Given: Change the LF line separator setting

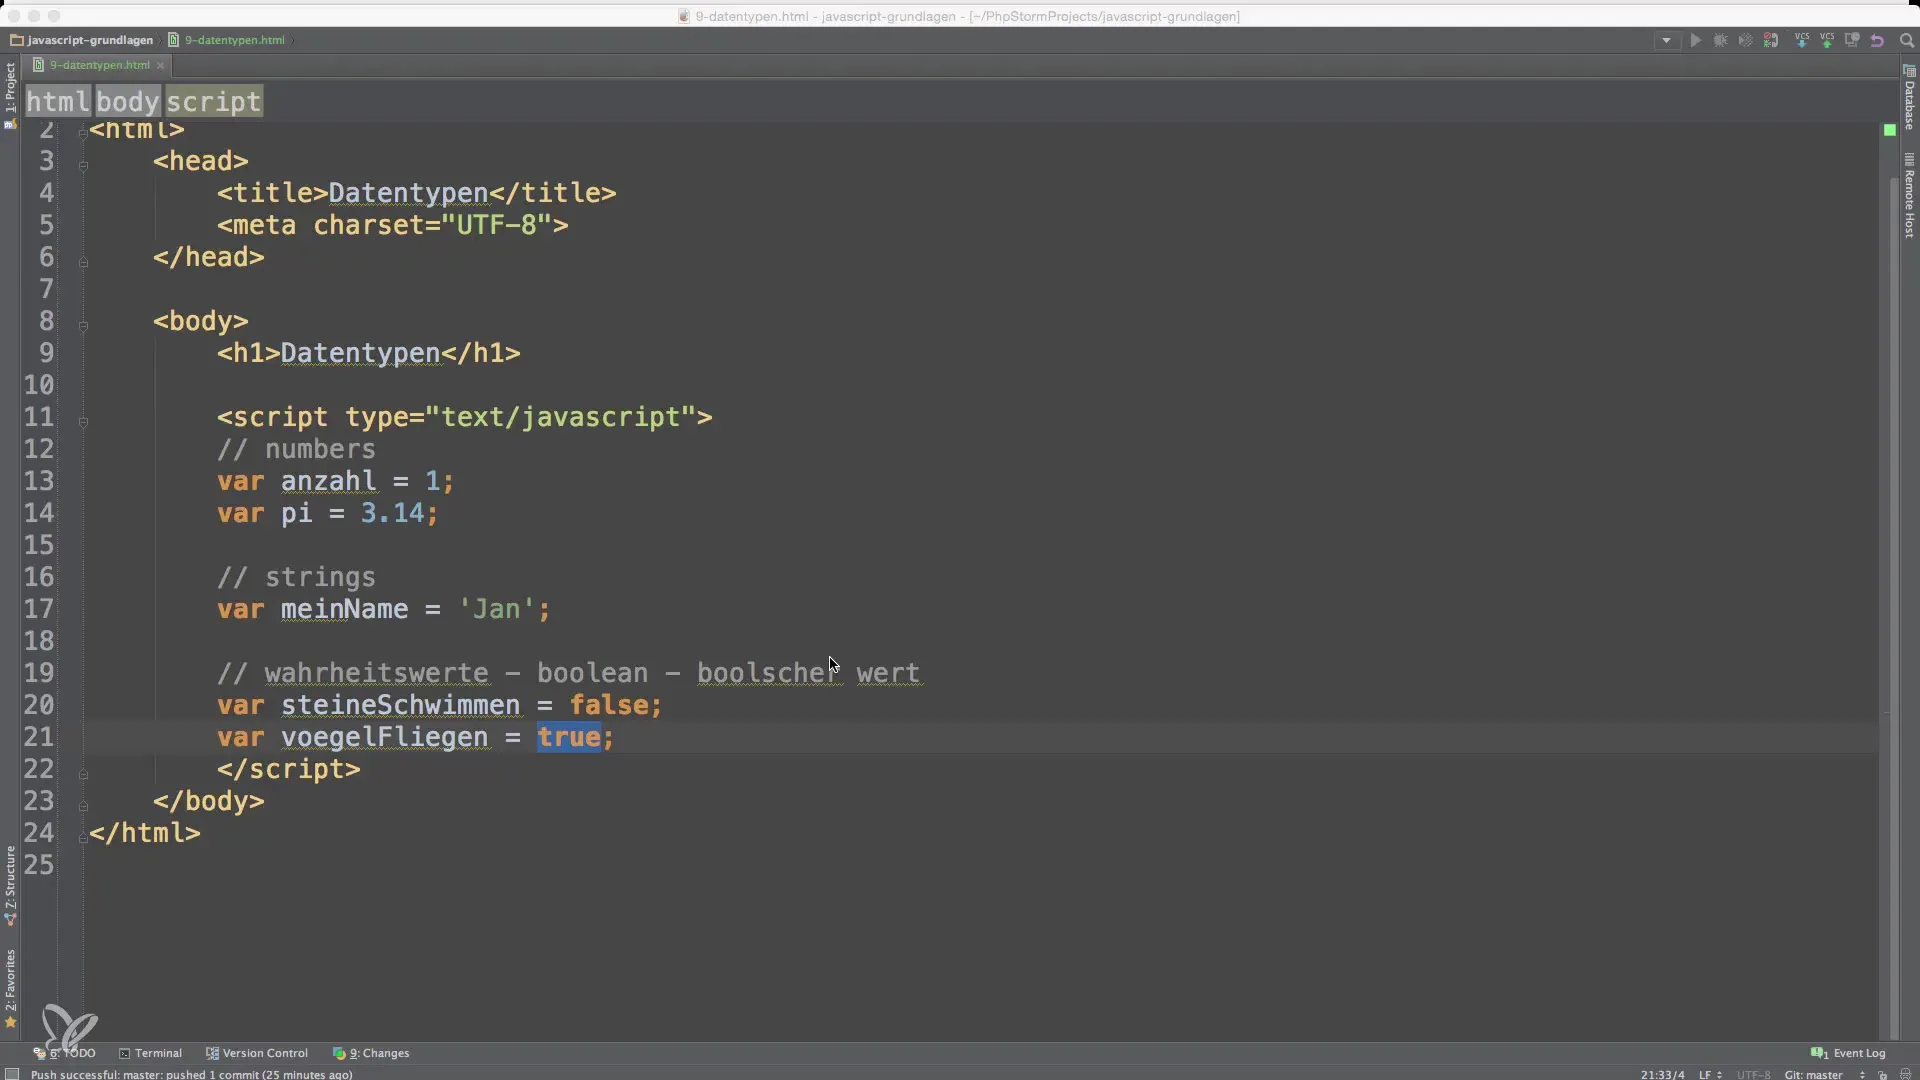Looking at the screenshot, I should (1710, 1074).
